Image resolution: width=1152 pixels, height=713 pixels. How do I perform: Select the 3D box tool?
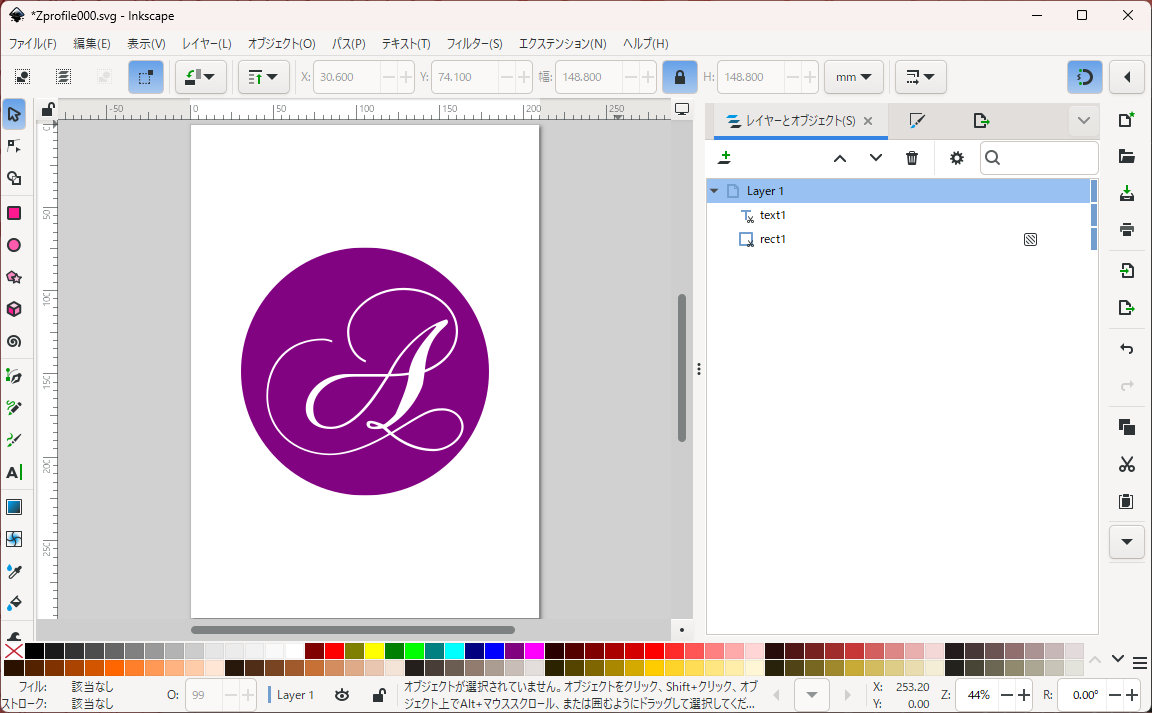pos(14,309)
